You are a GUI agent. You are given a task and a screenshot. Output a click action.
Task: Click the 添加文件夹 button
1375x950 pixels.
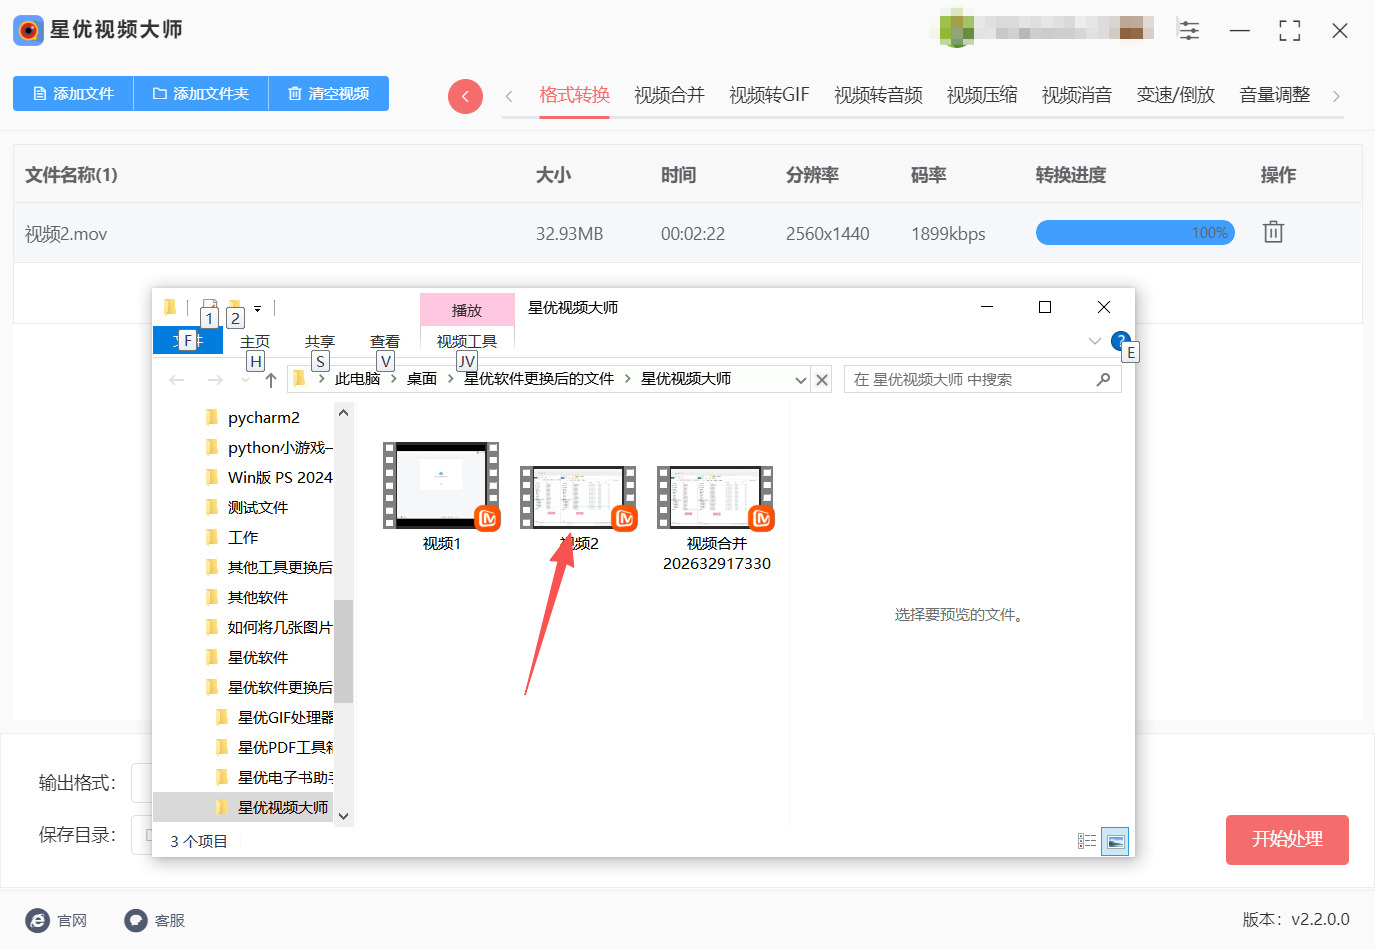point(201,94)
